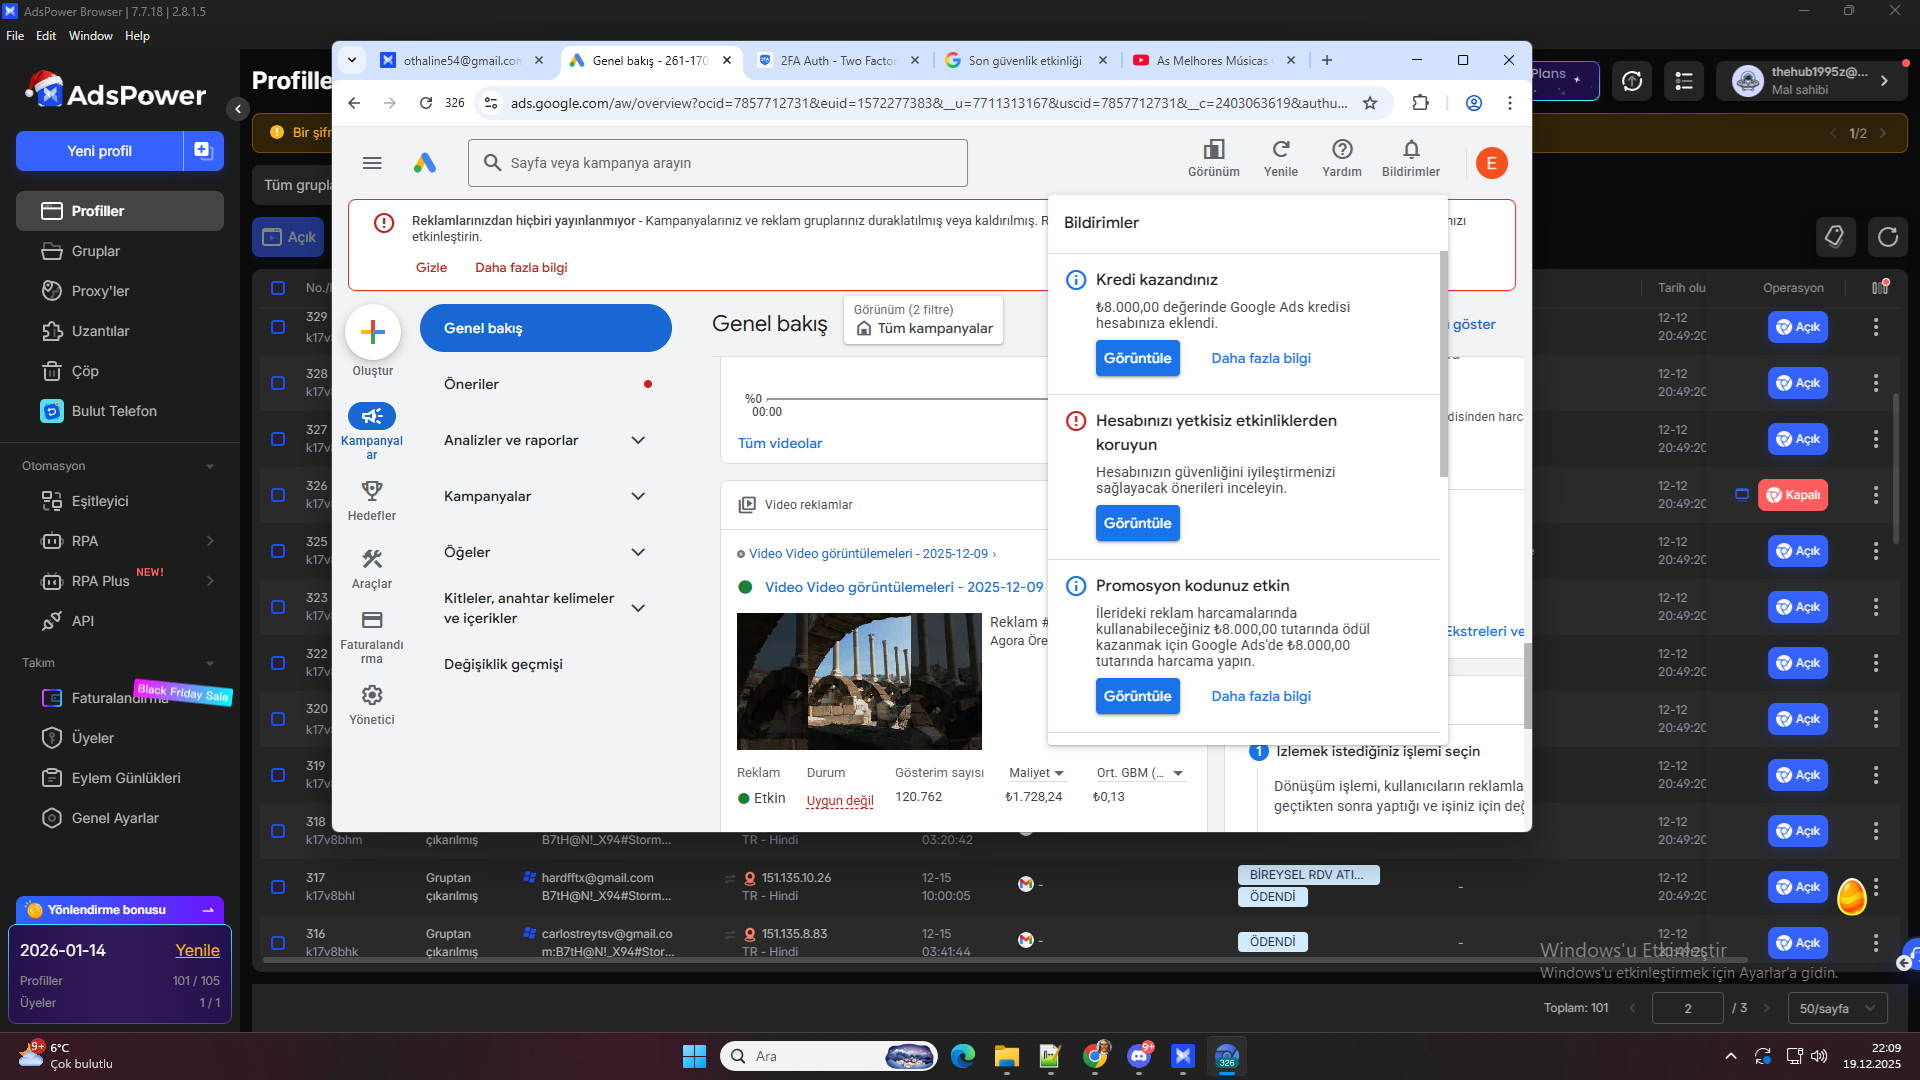1920x1080 pixels.
Task: Click the AdsPower refresh list icon
Action: 1888,237
